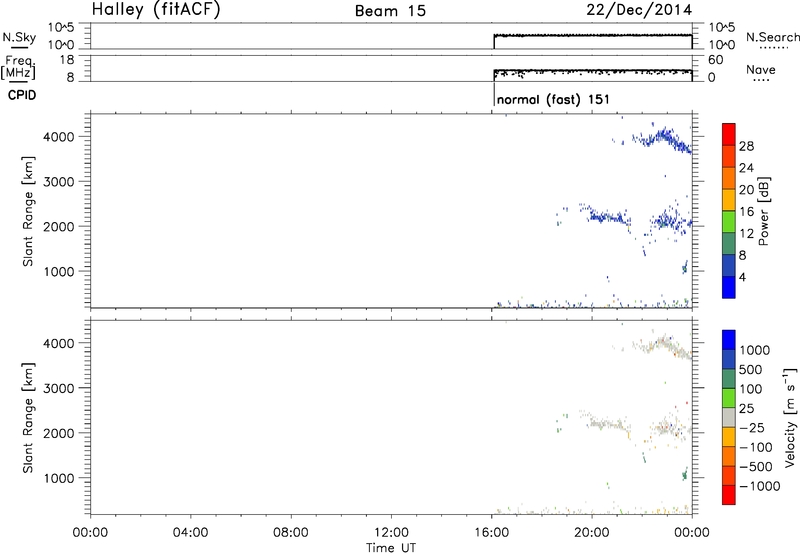Click the "20" label on the power scale
This screenshot has height=554, width=800.
pos(746,190)
